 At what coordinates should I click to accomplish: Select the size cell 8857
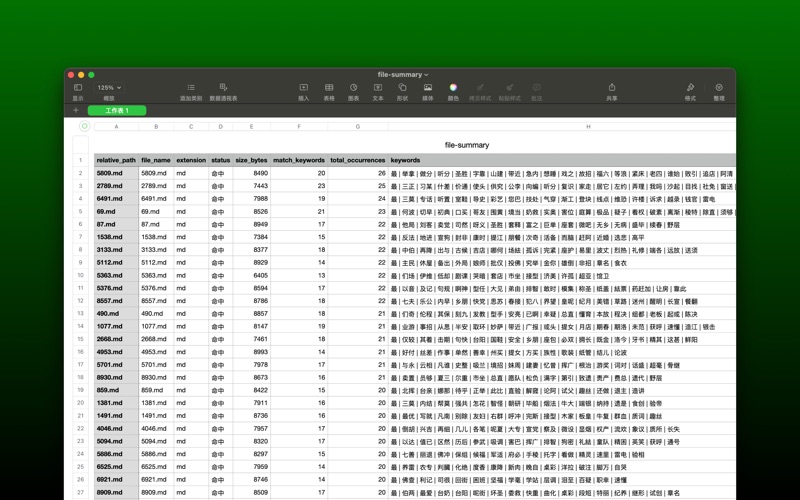coord(252,314)
